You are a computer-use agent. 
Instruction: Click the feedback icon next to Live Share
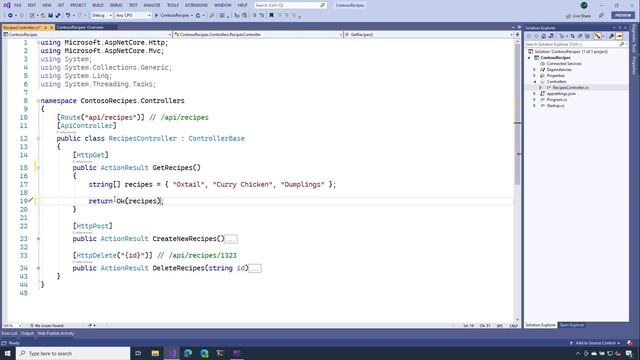601,16
